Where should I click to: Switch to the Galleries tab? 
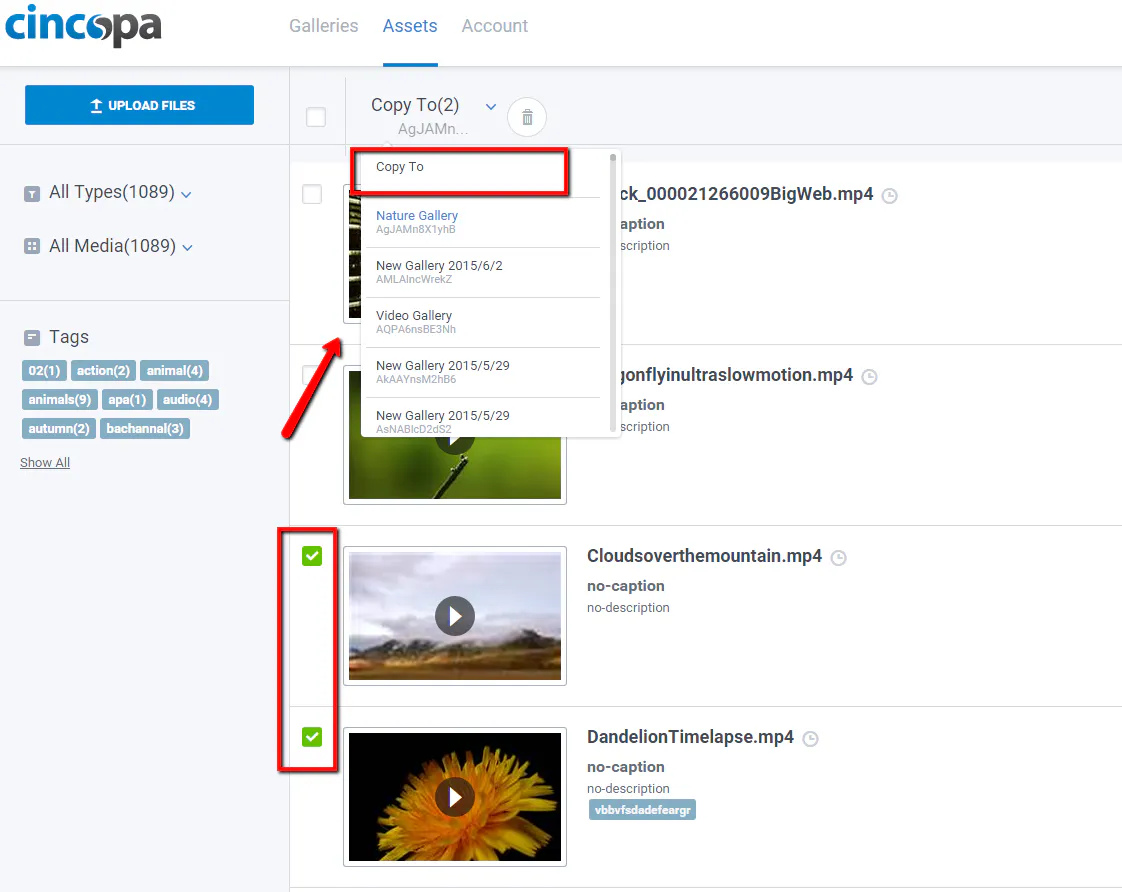click(323, 26)
